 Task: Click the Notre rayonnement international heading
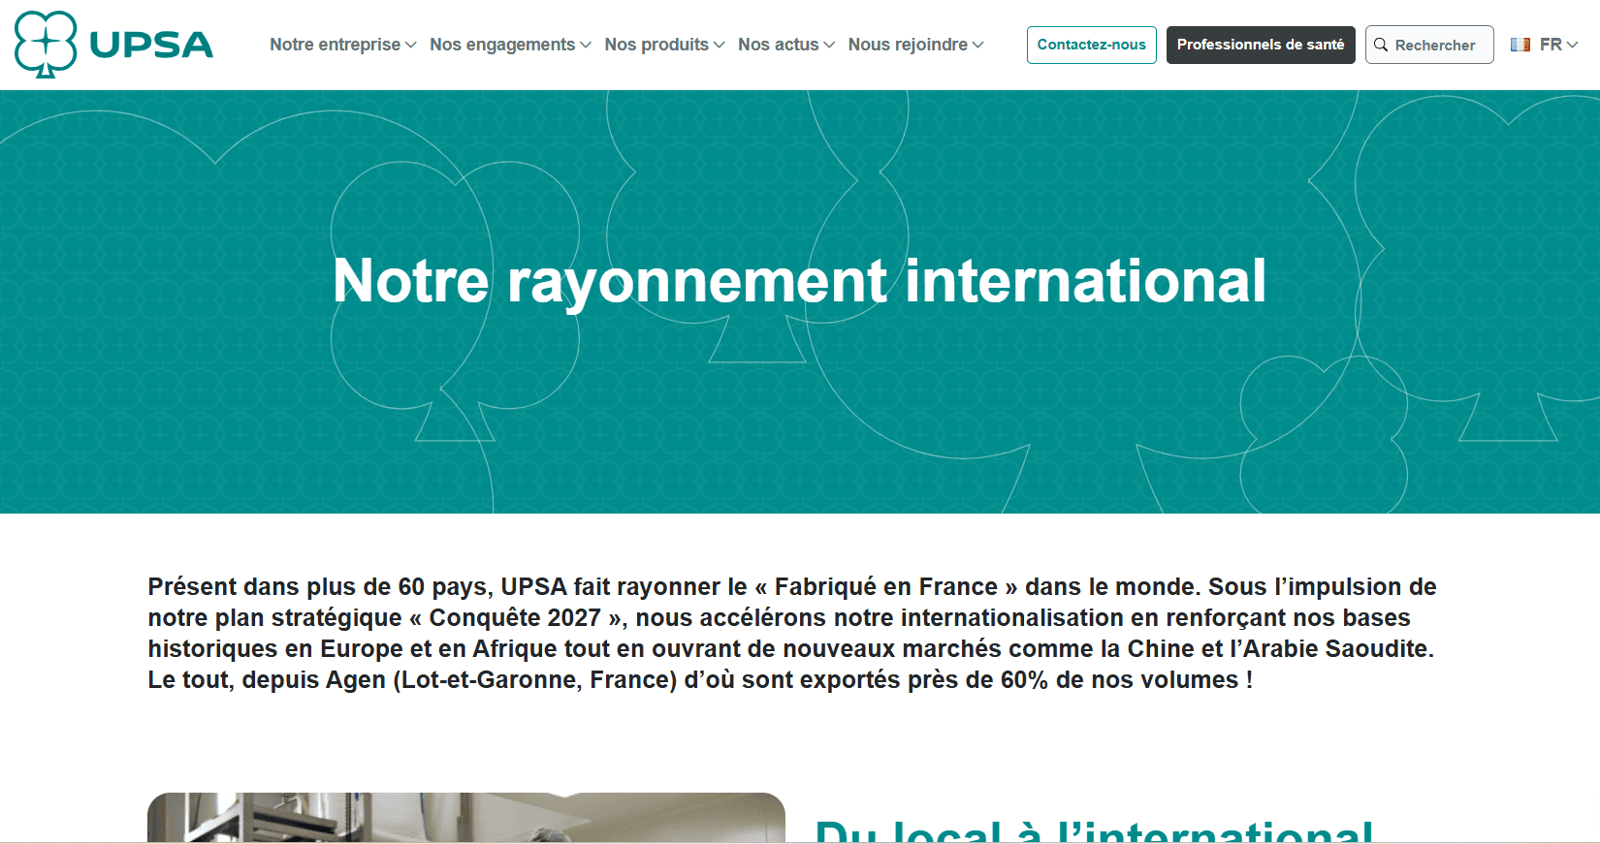coord(799,280)
